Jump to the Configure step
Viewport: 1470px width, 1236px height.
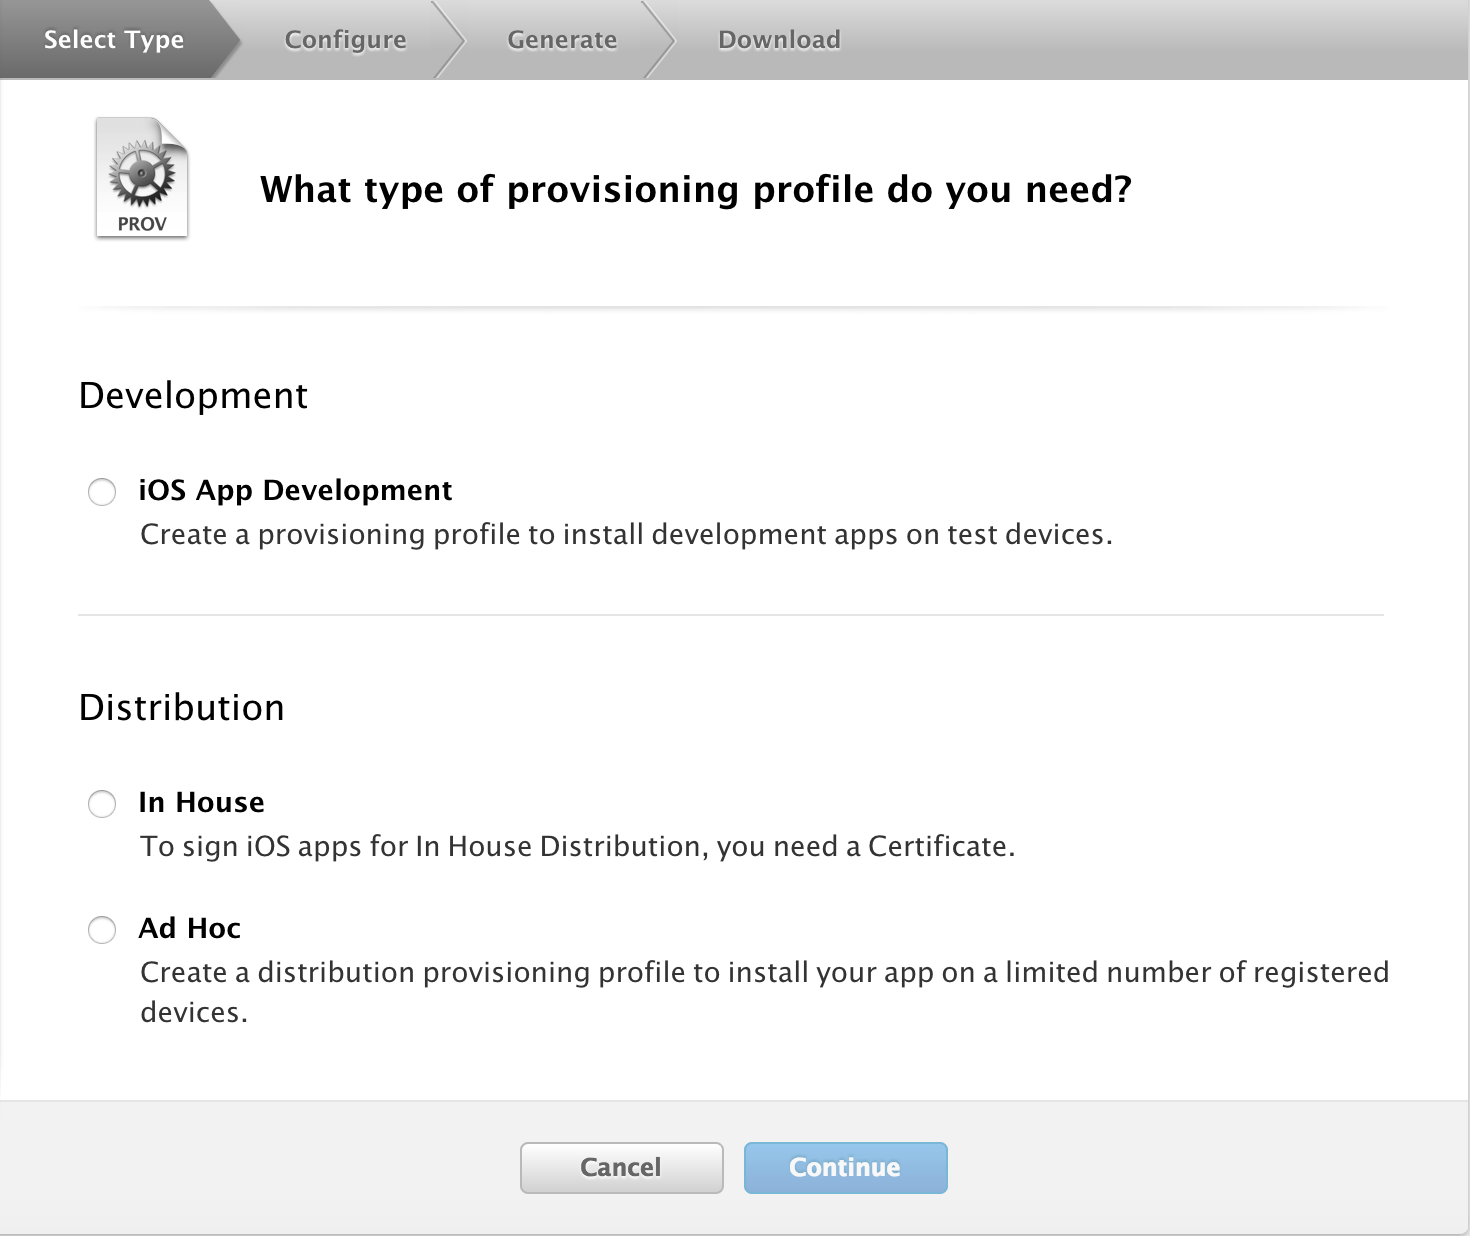pyautogui.click(x=345, y=40)
